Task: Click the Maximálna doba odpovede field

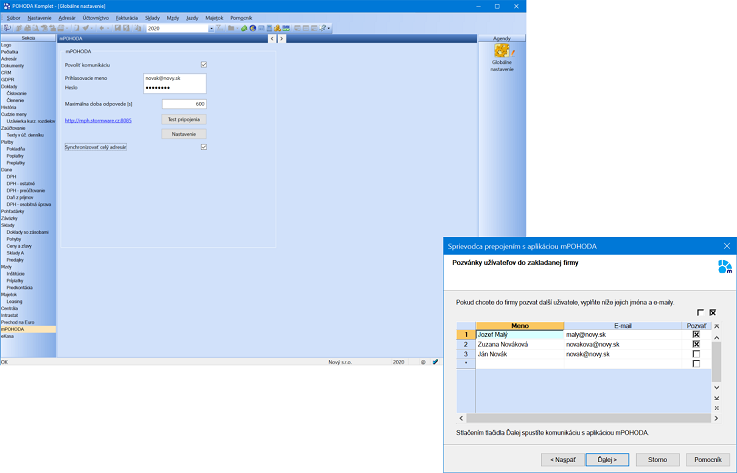Action: 184,104
